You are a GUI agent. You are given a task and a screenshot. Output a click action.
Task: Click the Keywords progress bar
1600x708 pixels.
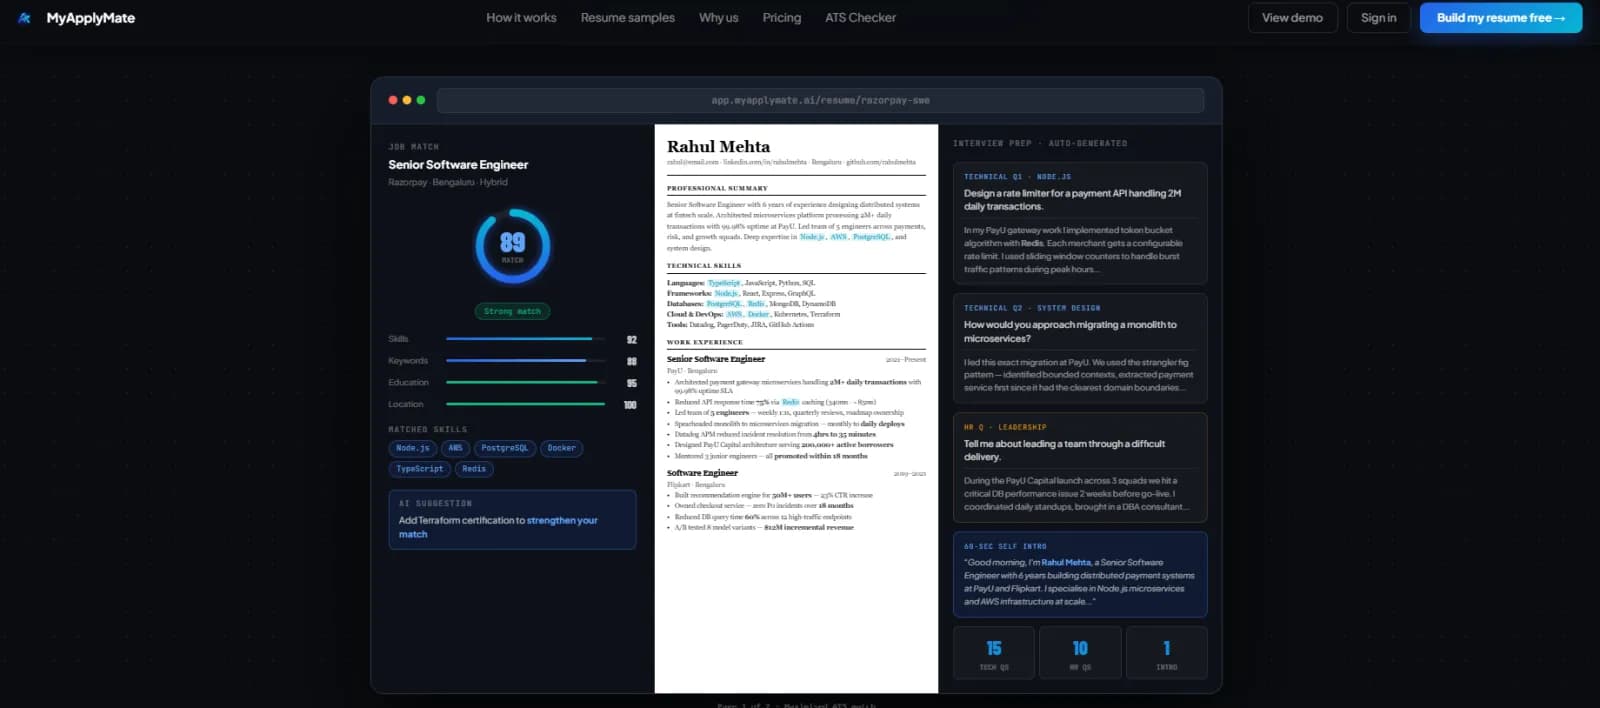525,361
